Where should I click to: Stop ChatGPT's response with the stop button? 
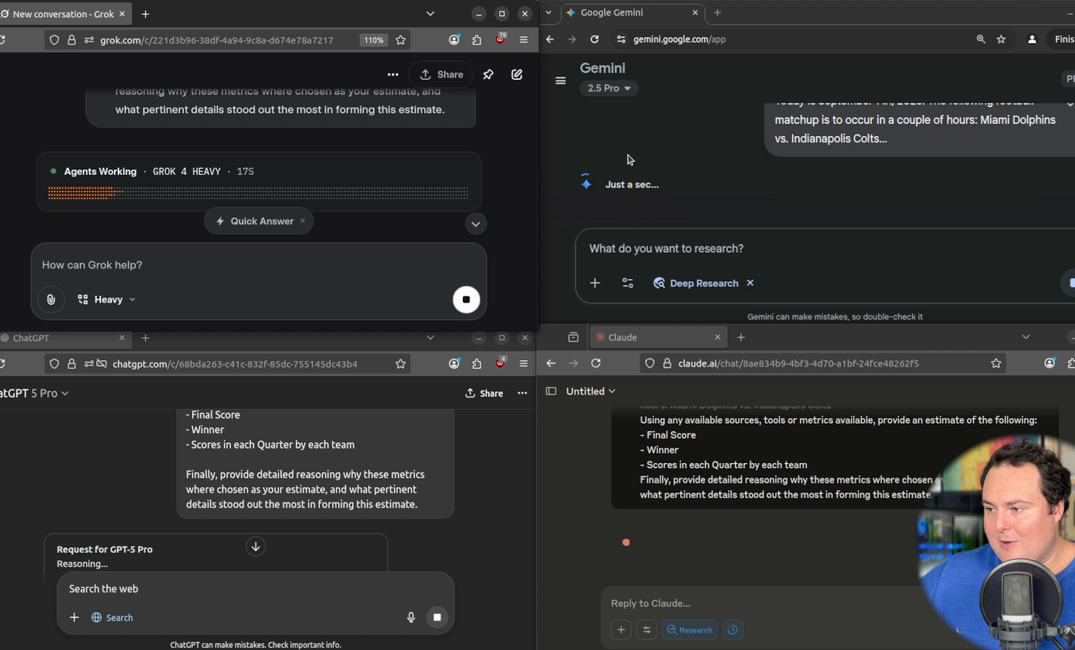437,618
